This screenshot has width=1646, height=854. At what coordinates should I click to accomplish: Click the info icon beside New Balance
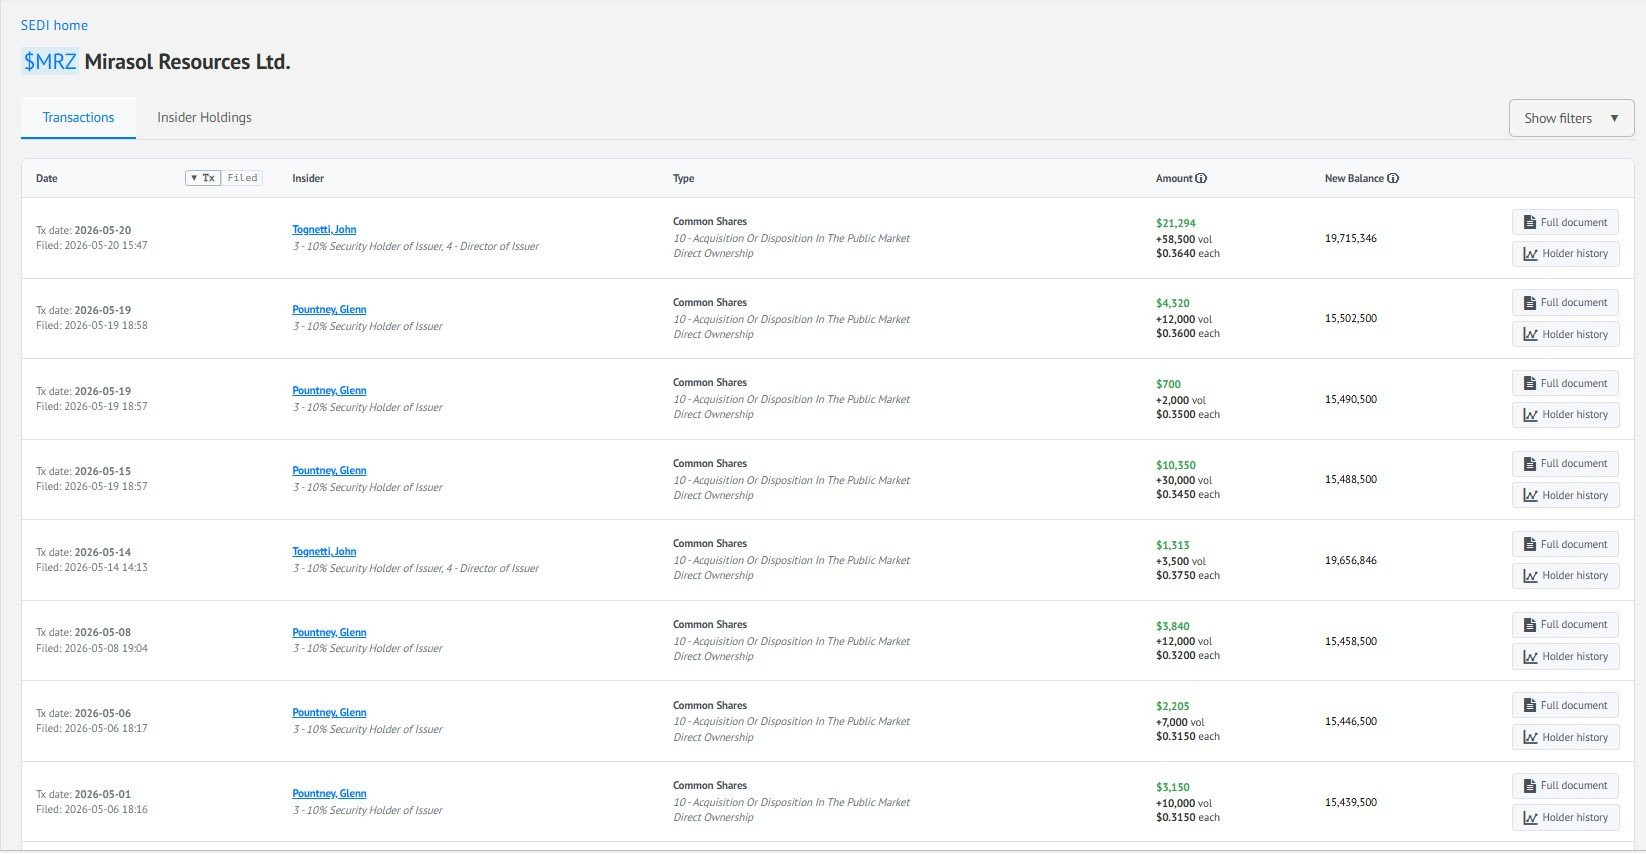pyautogui.click(x=1393, y=178)
